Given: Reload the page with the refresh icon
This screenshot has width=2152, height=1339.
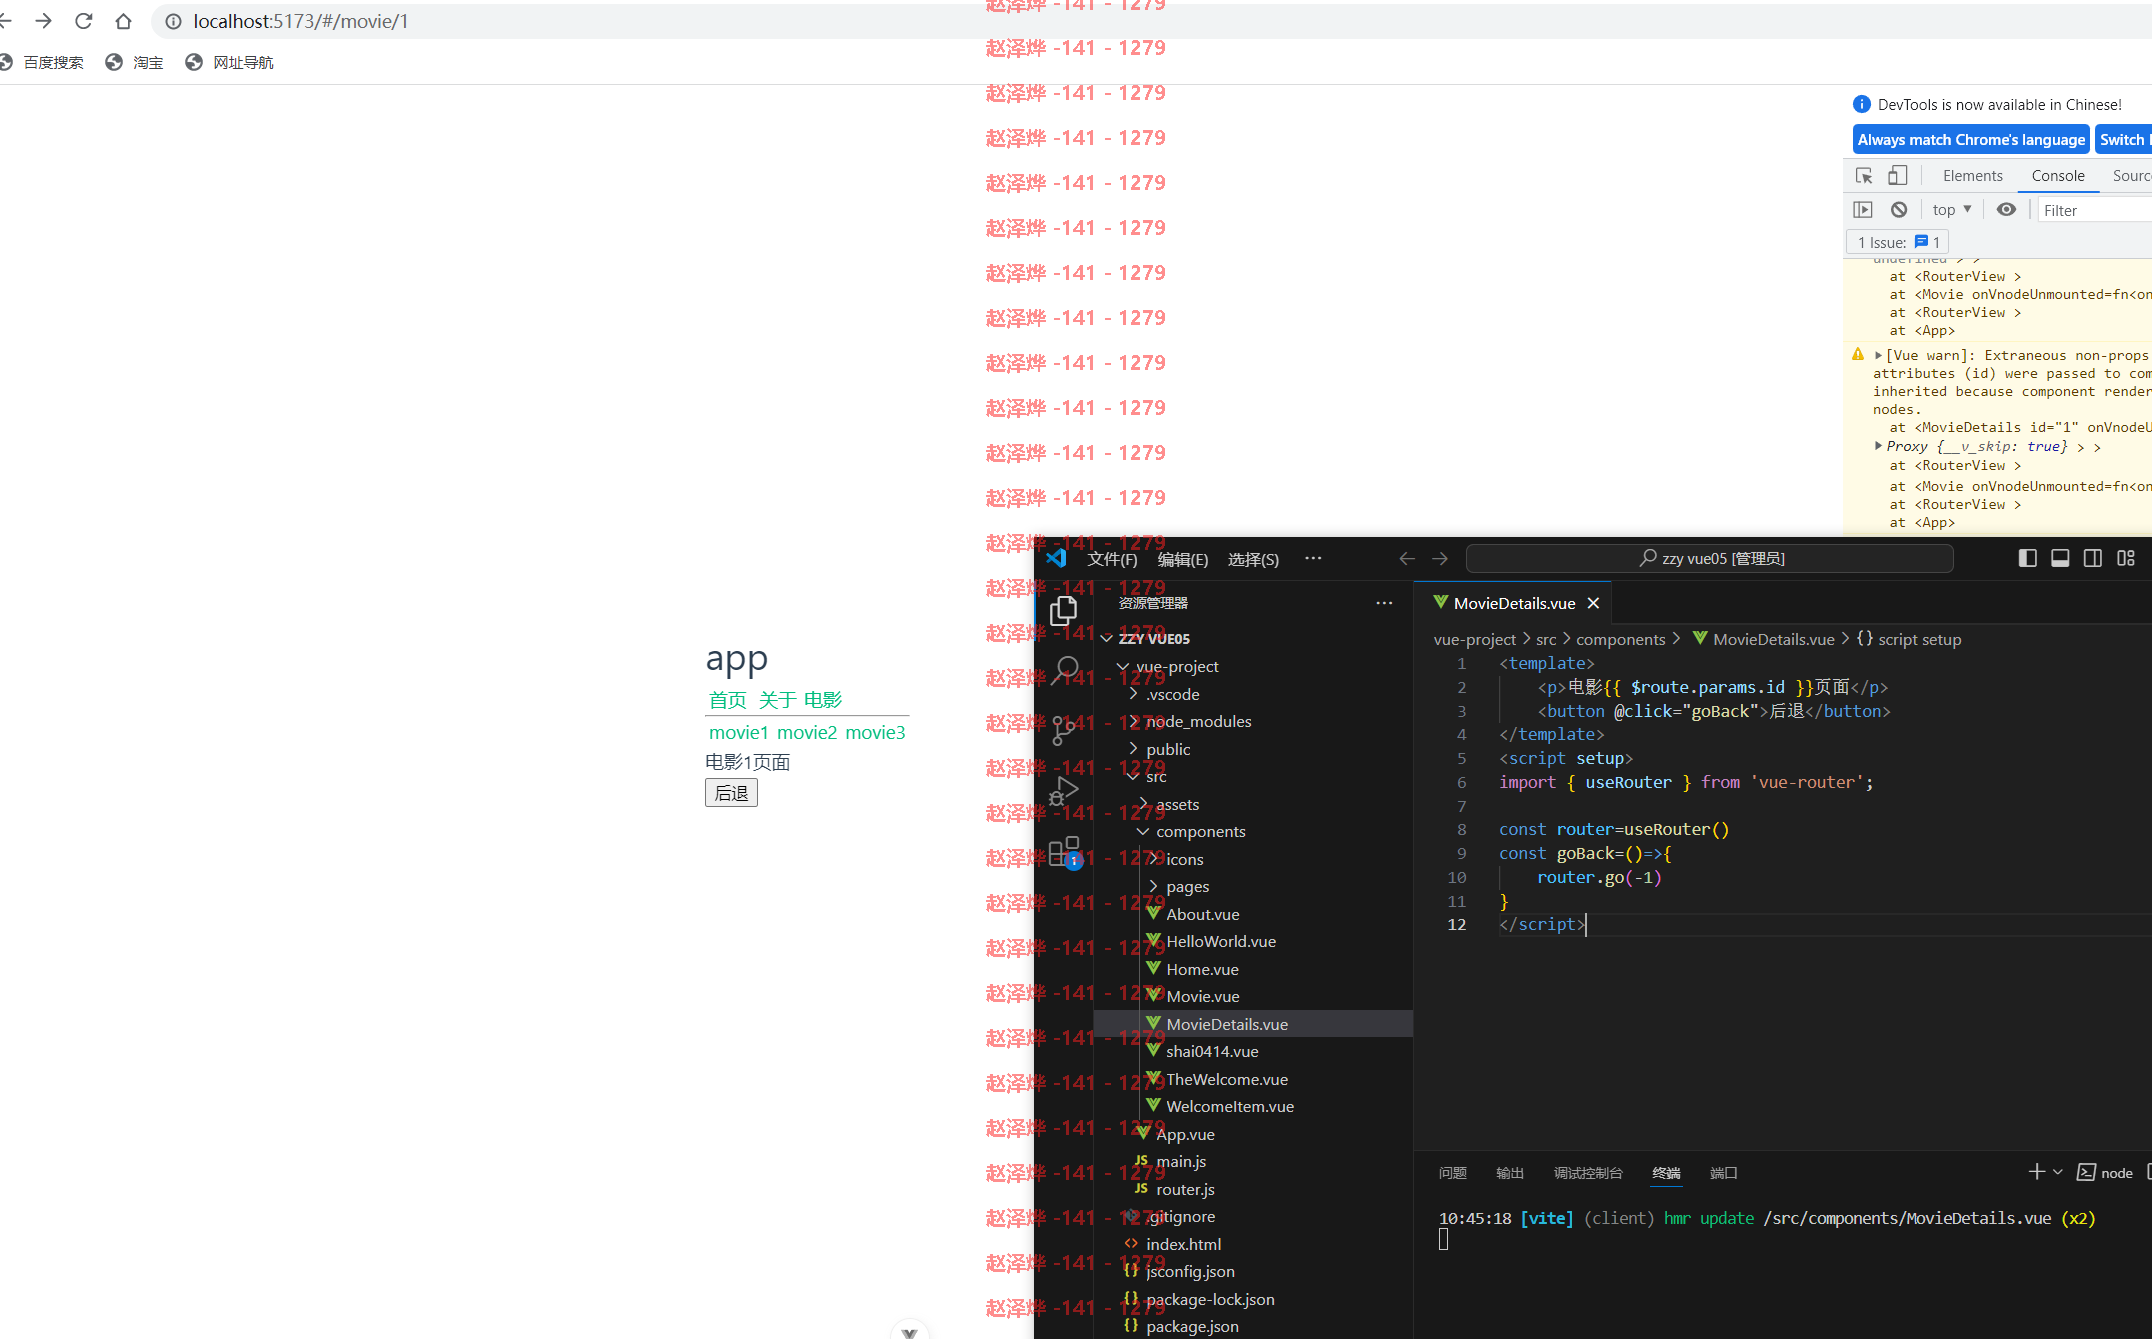Looking at the screenshot, I should 84,21.
